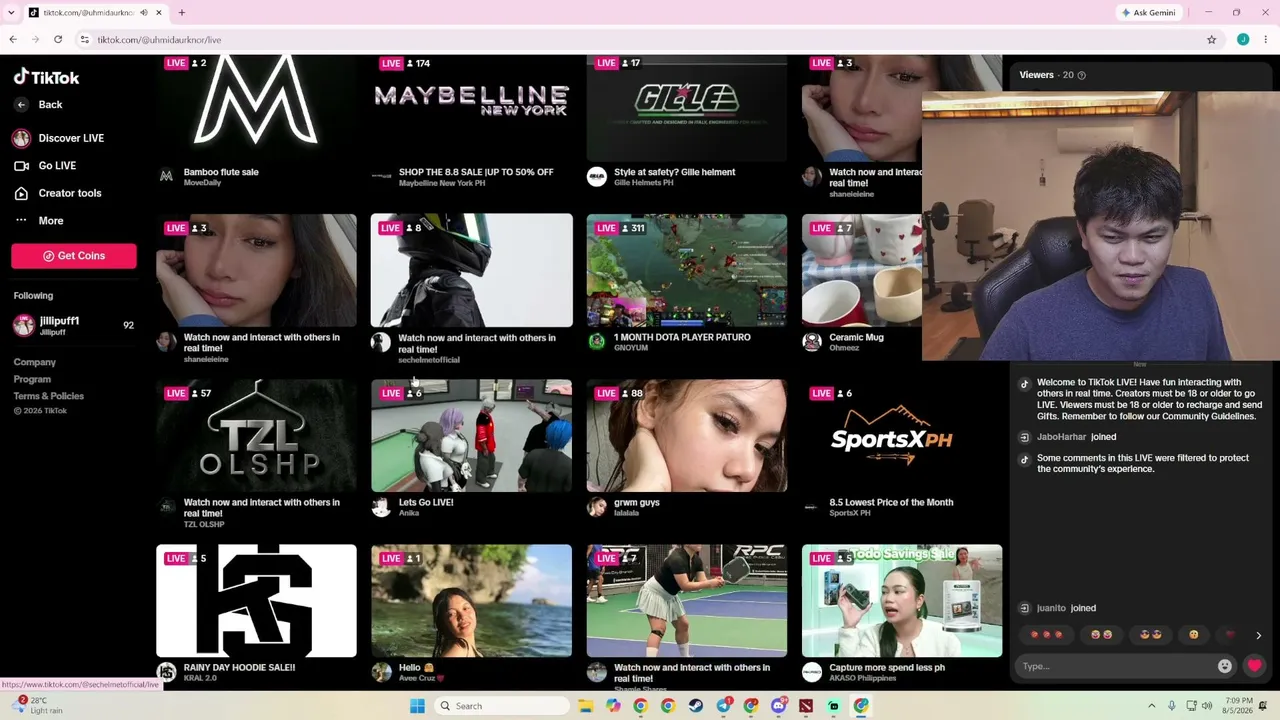The height and width of the screenshot is (720, 1280).
Task: Click the microphone tray icon
Action: pos(1172,706)
